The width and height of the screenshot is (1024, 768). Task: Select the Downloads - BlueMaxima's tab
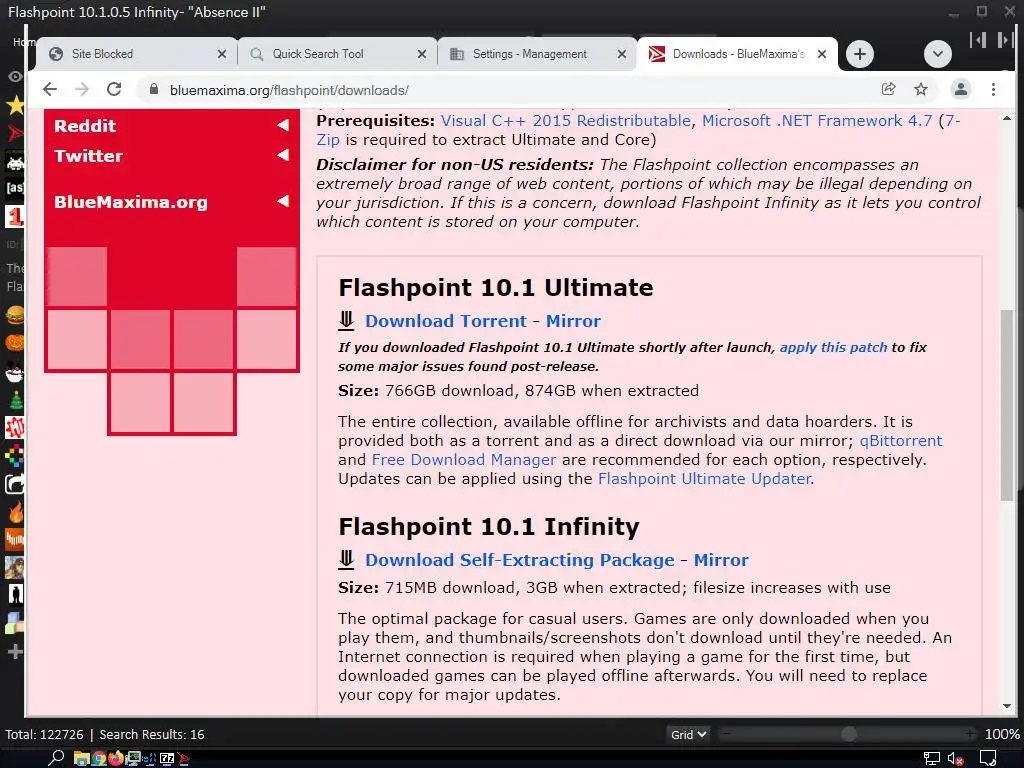click(x=737, y=54)
